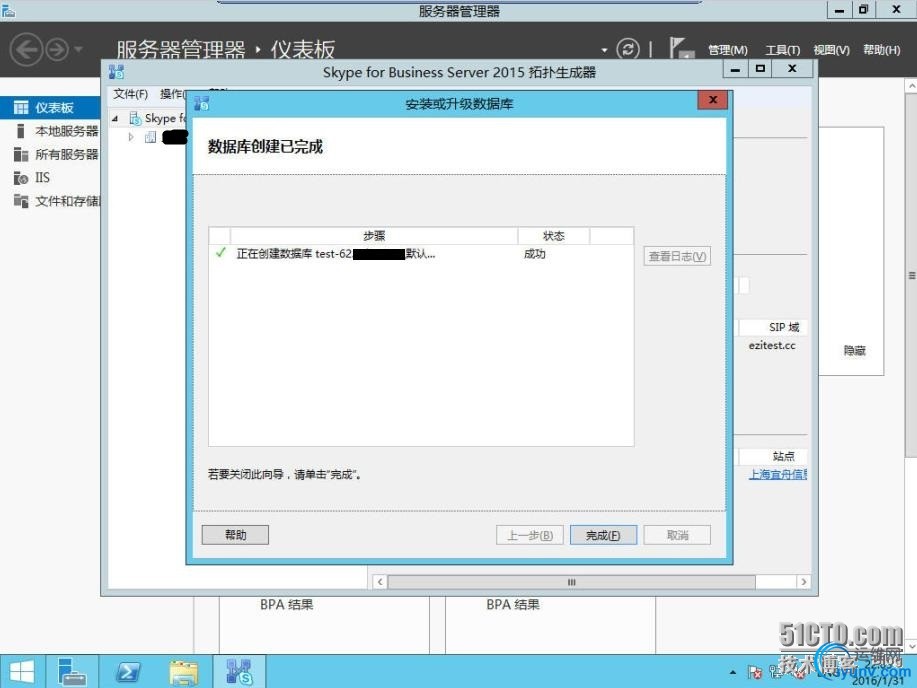Expand the redacted site node in tree
917x688 pixels.
click(131, 137)
